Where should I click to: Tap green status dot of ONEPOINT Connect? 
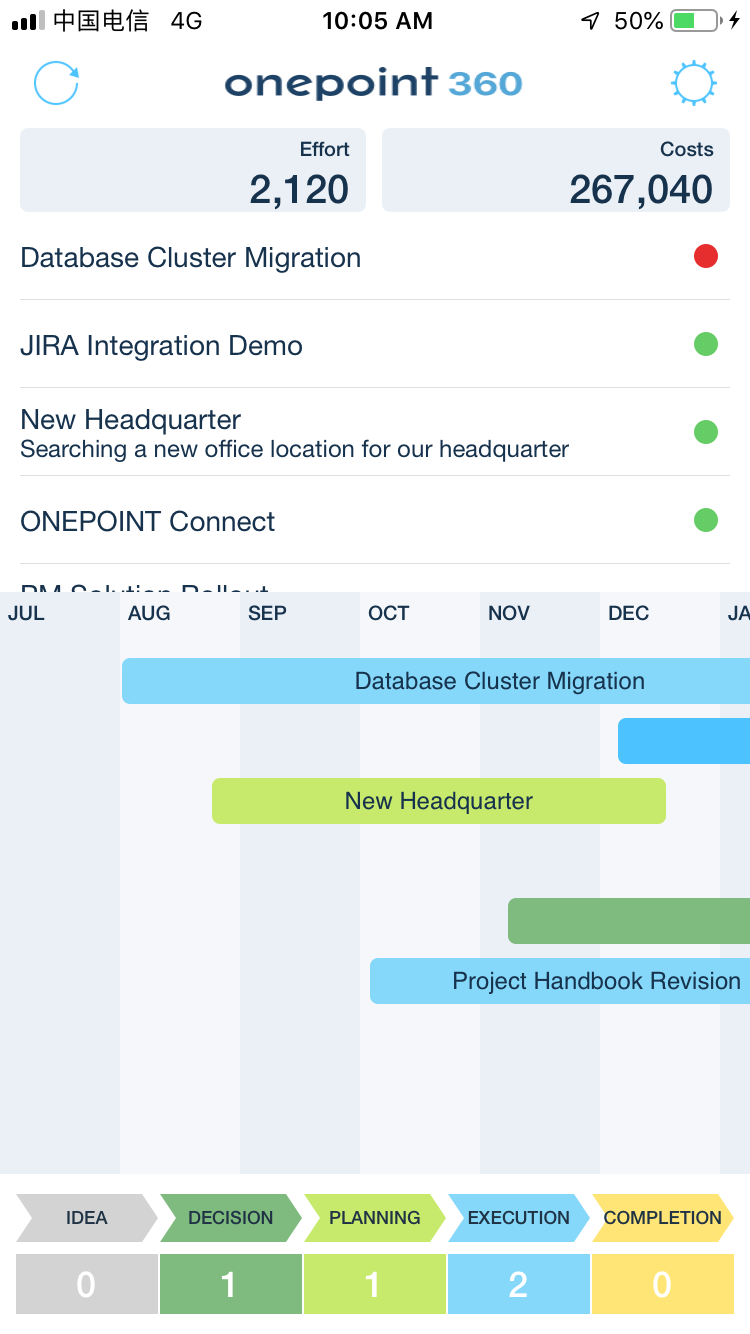(x=706, y=520)
